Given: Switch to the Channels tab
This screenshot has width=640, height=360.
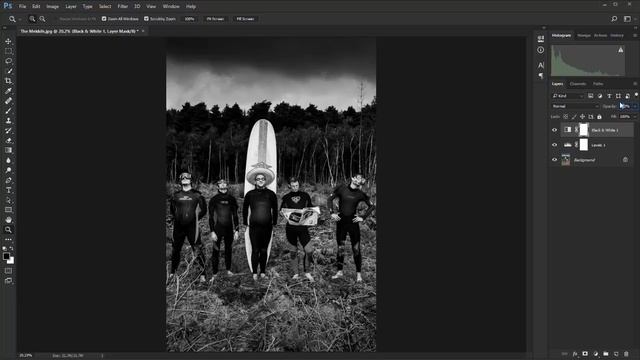Looking at the screenshot, I should [578, 84].
